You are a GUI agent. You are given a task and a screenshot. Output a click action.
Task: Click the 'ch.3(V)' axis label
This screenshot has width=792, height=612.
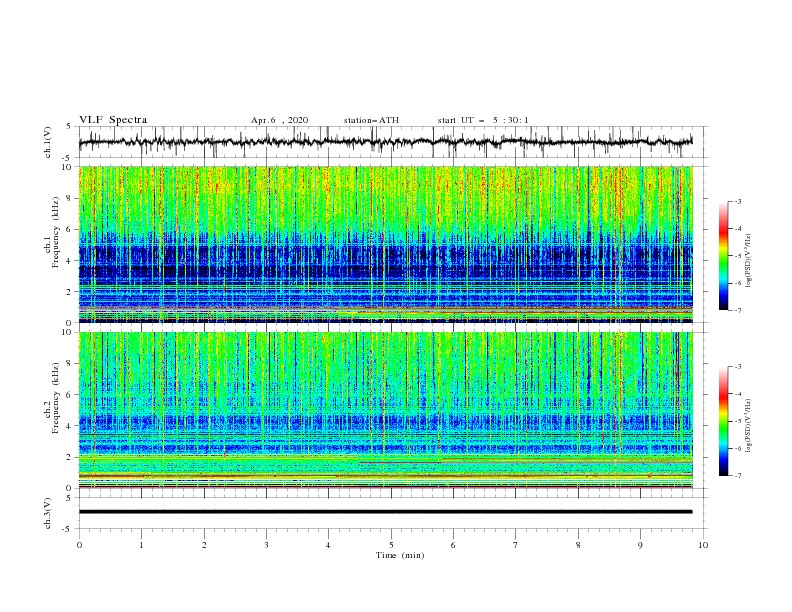[x=48, y=513]
